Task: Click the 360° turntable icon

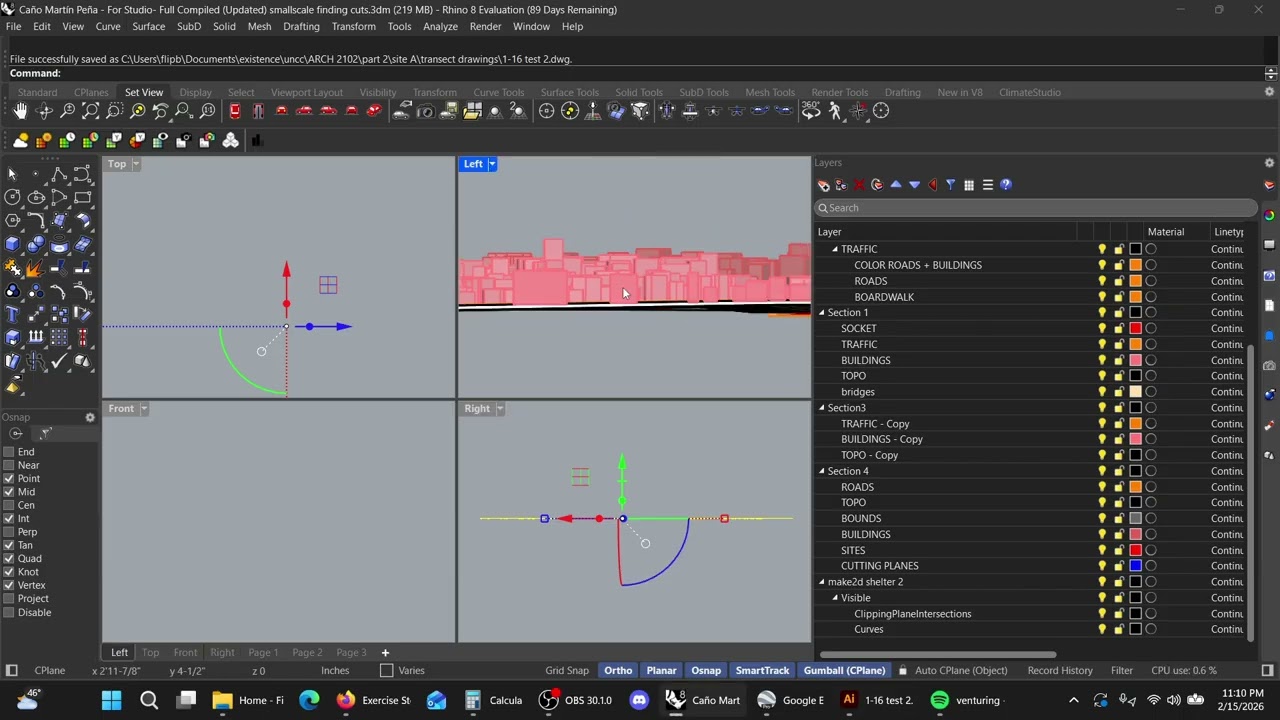Action: [811, 111]
